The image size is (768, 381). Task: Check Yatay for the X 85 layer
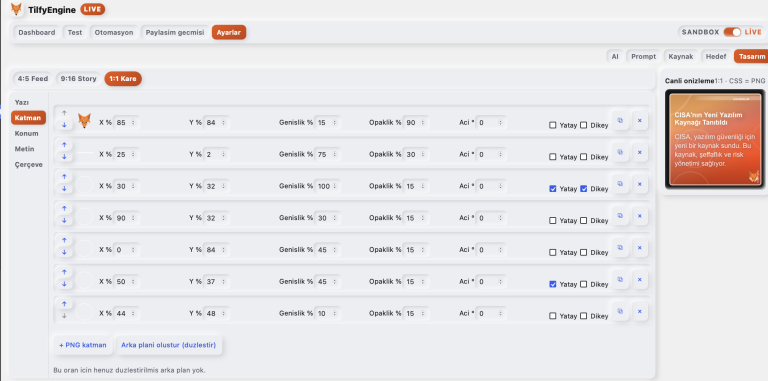coord(552,125)
